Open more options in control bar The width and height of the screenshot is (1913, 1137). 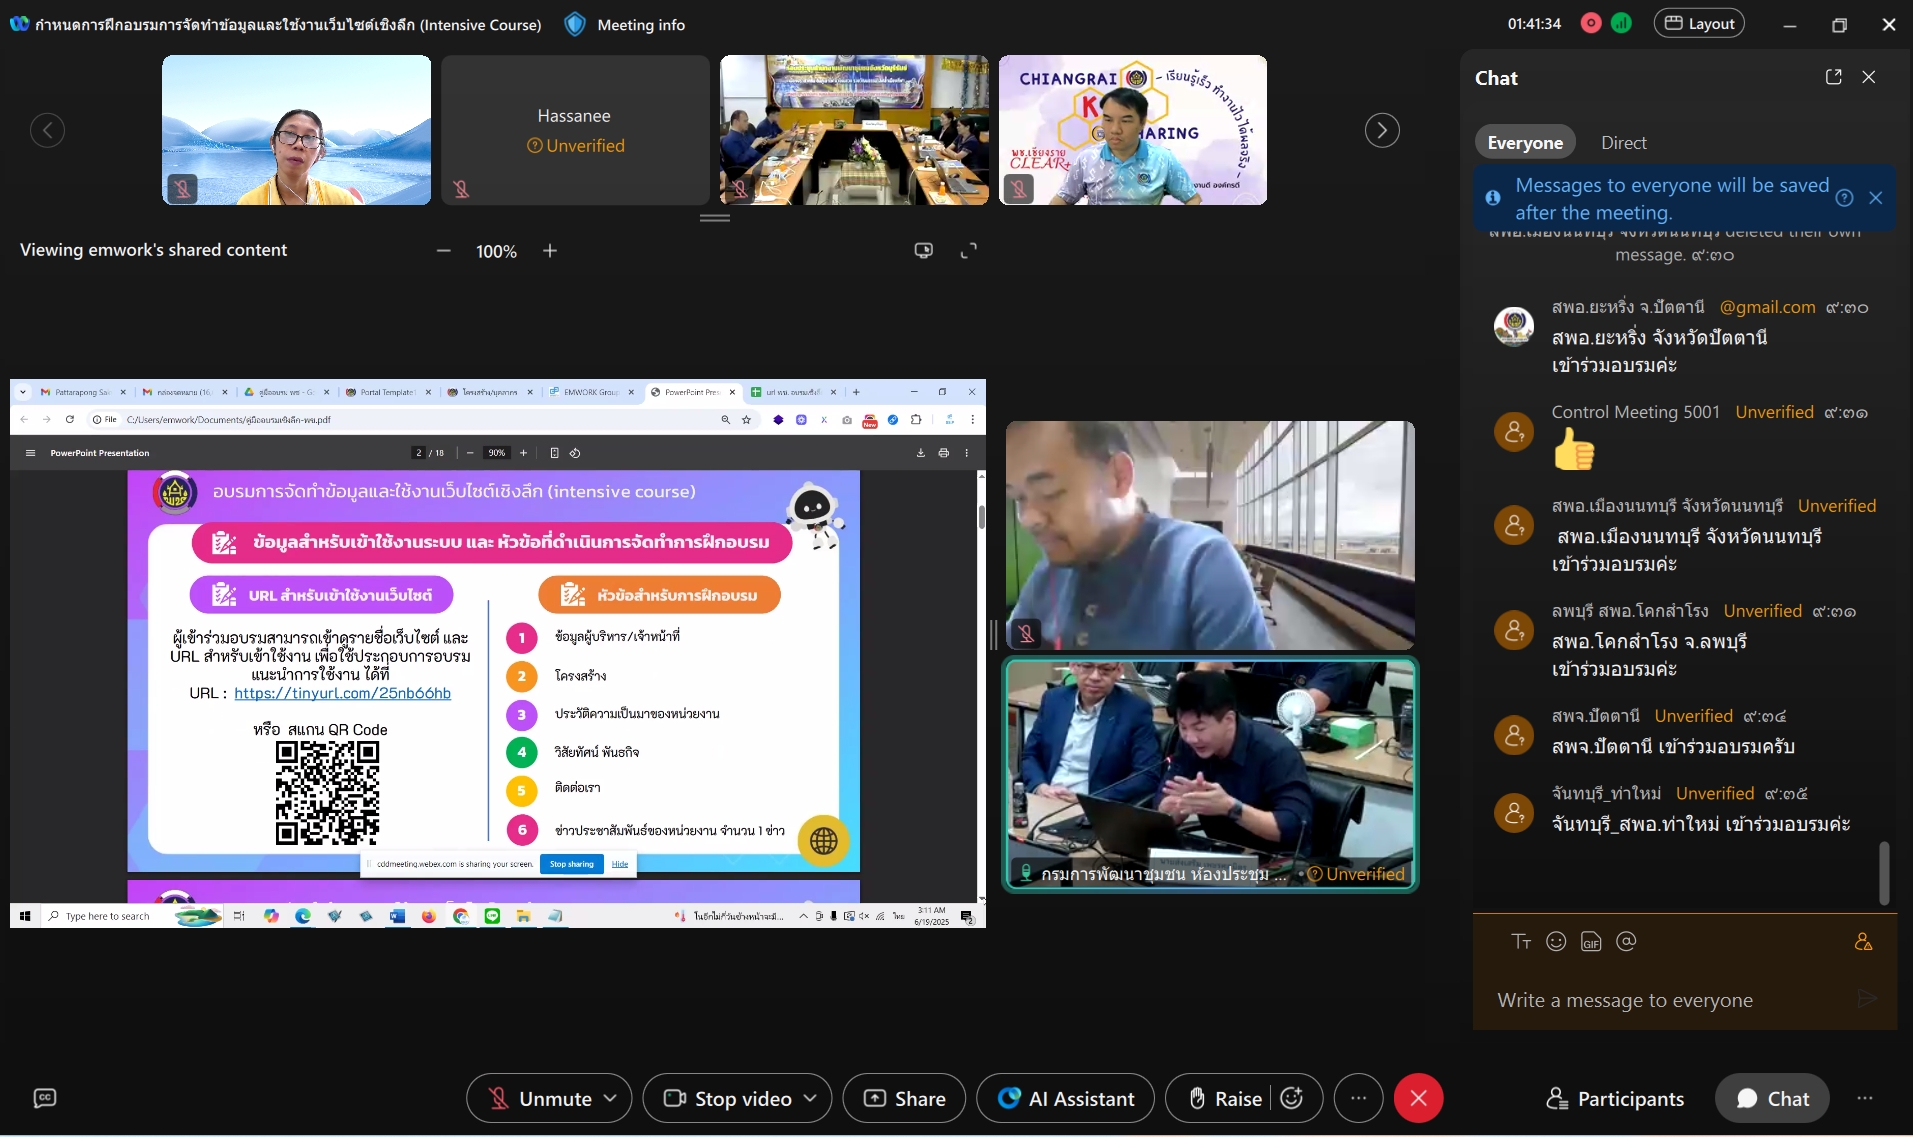pyautogui.click(x=1358, y=1098)
